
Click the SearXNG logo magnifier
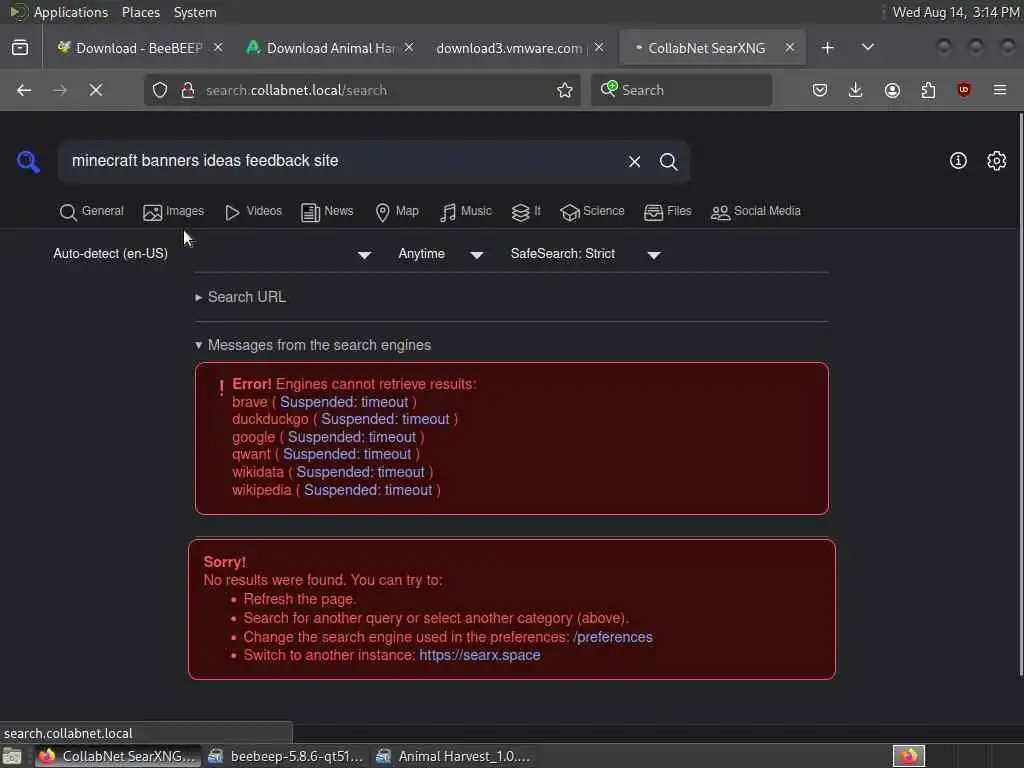tap(28, 161)
